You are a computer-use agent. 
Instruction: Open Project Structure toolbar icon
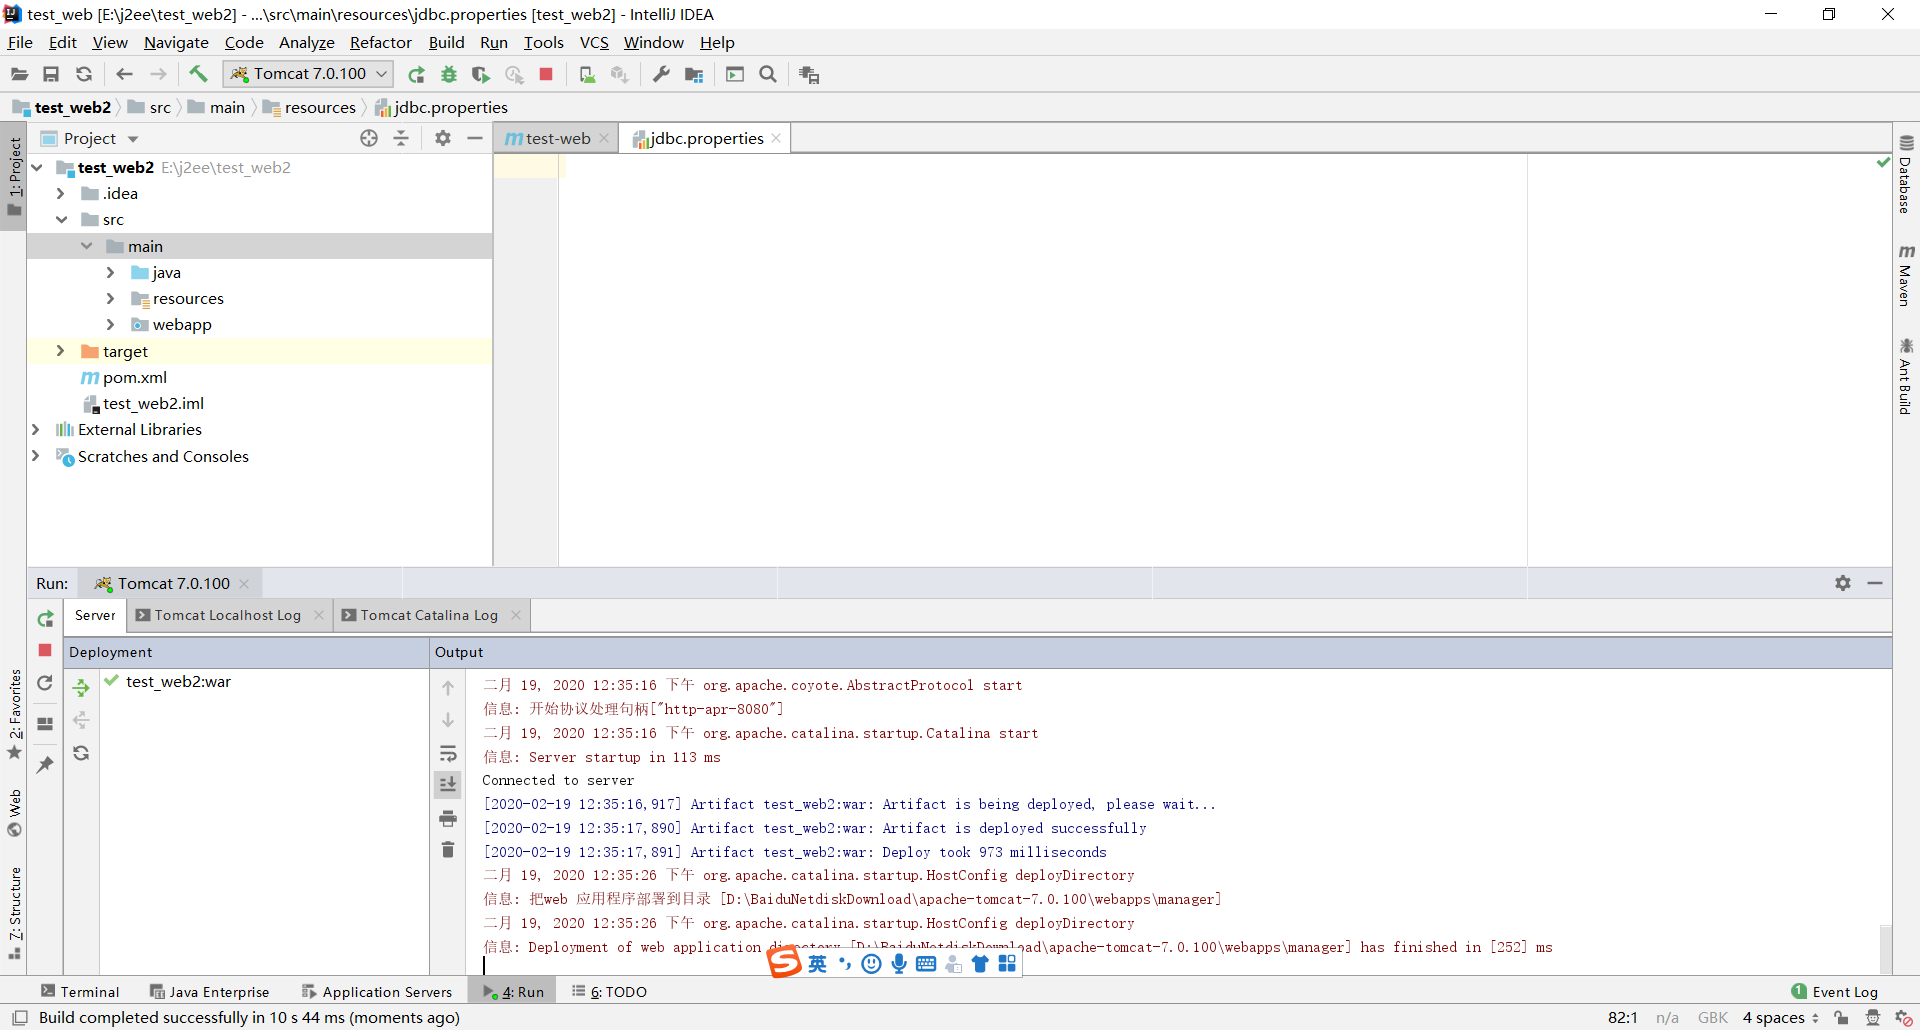click(694, 74)
